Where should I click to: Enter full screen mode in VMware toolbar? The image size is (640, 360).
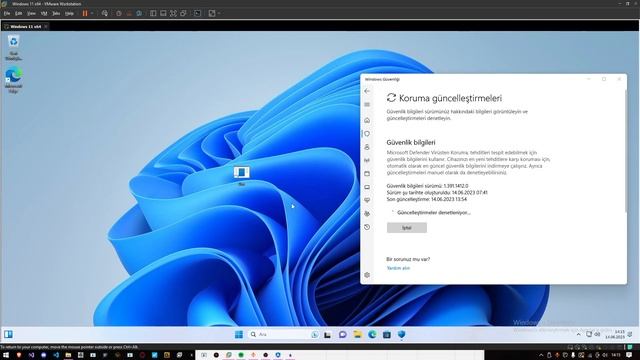coord(173,13)
